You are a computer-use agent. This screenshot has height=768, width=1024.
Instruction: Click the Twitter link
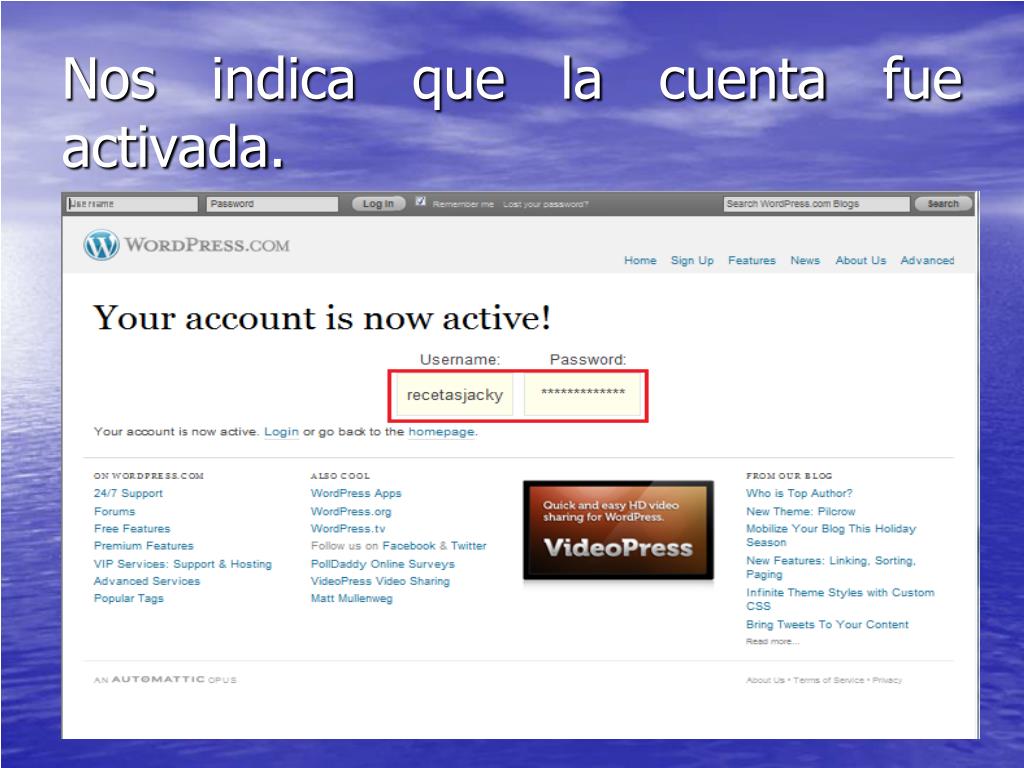(x=468, y=545)
